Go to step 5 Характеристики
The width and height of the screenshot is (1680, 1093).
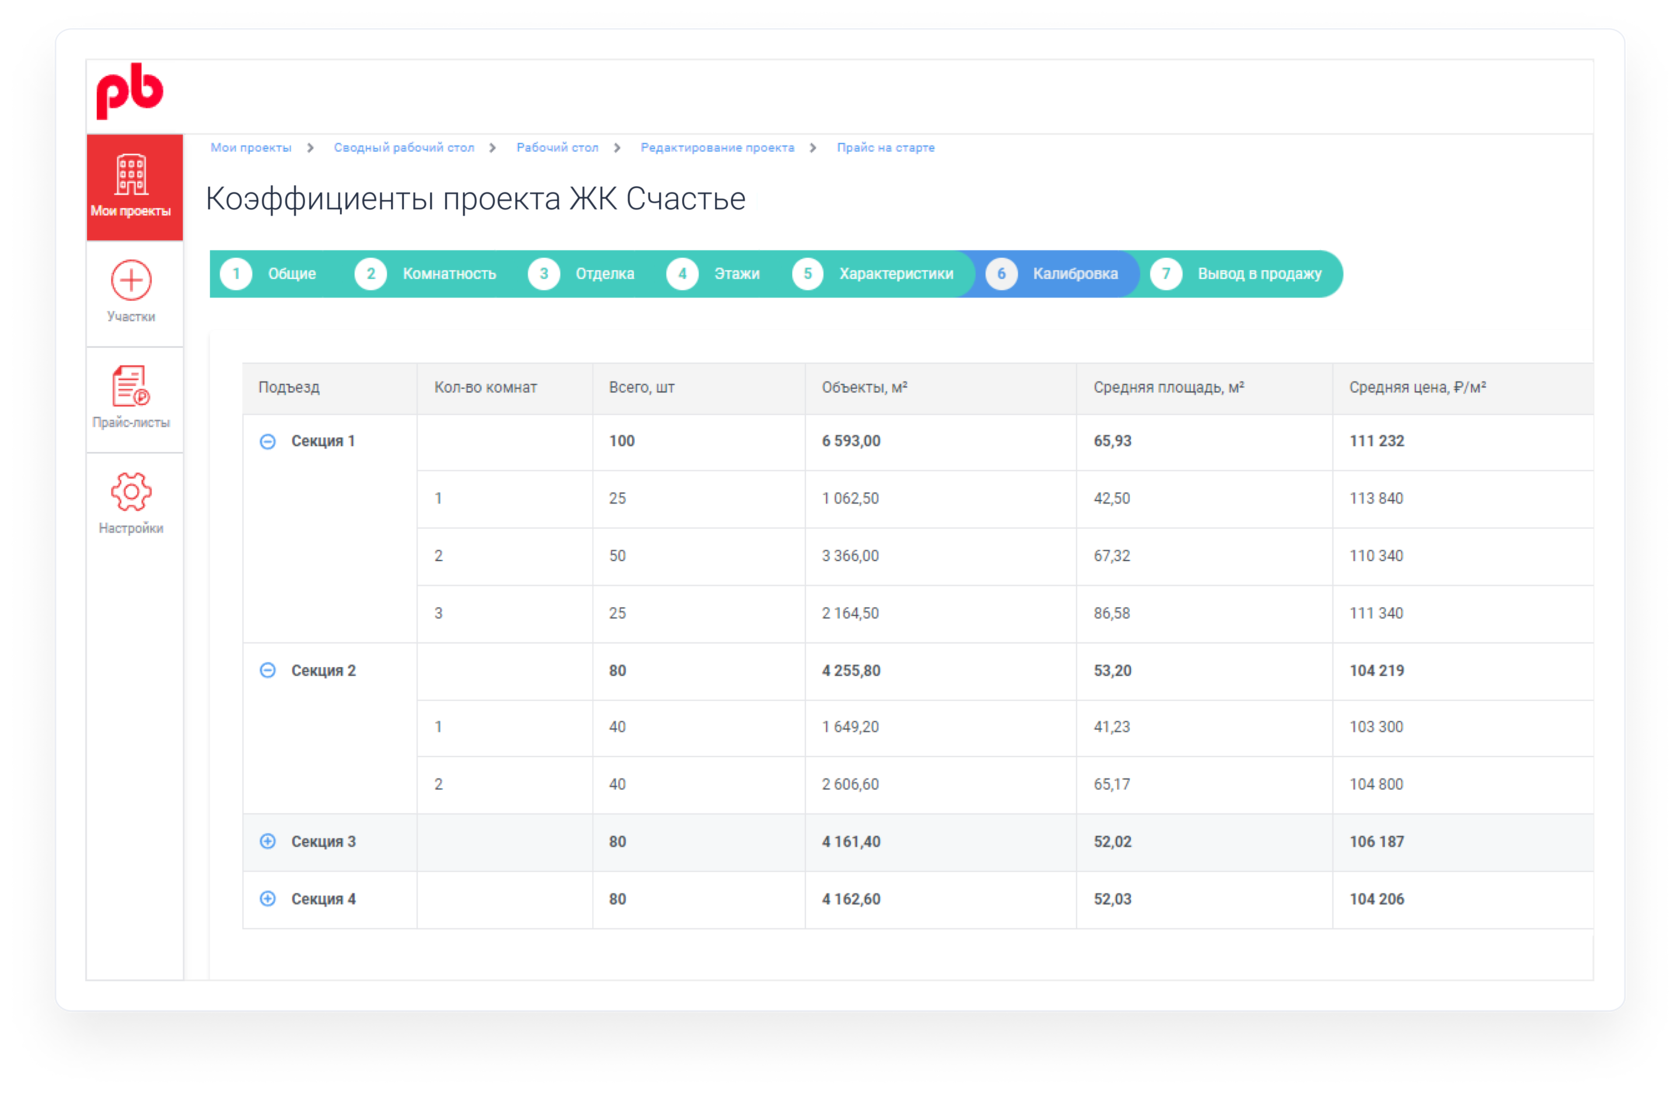(874, 274)
